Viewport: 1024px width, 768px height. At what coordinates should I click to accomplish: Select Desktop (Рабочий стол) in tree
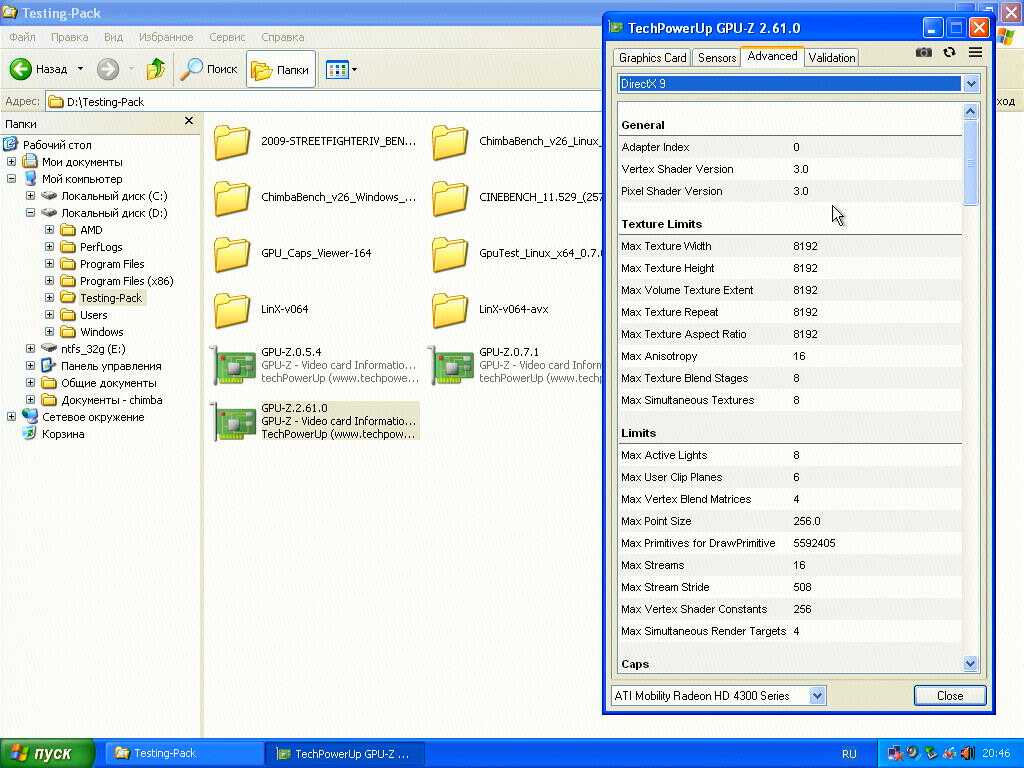click(57, 145)
